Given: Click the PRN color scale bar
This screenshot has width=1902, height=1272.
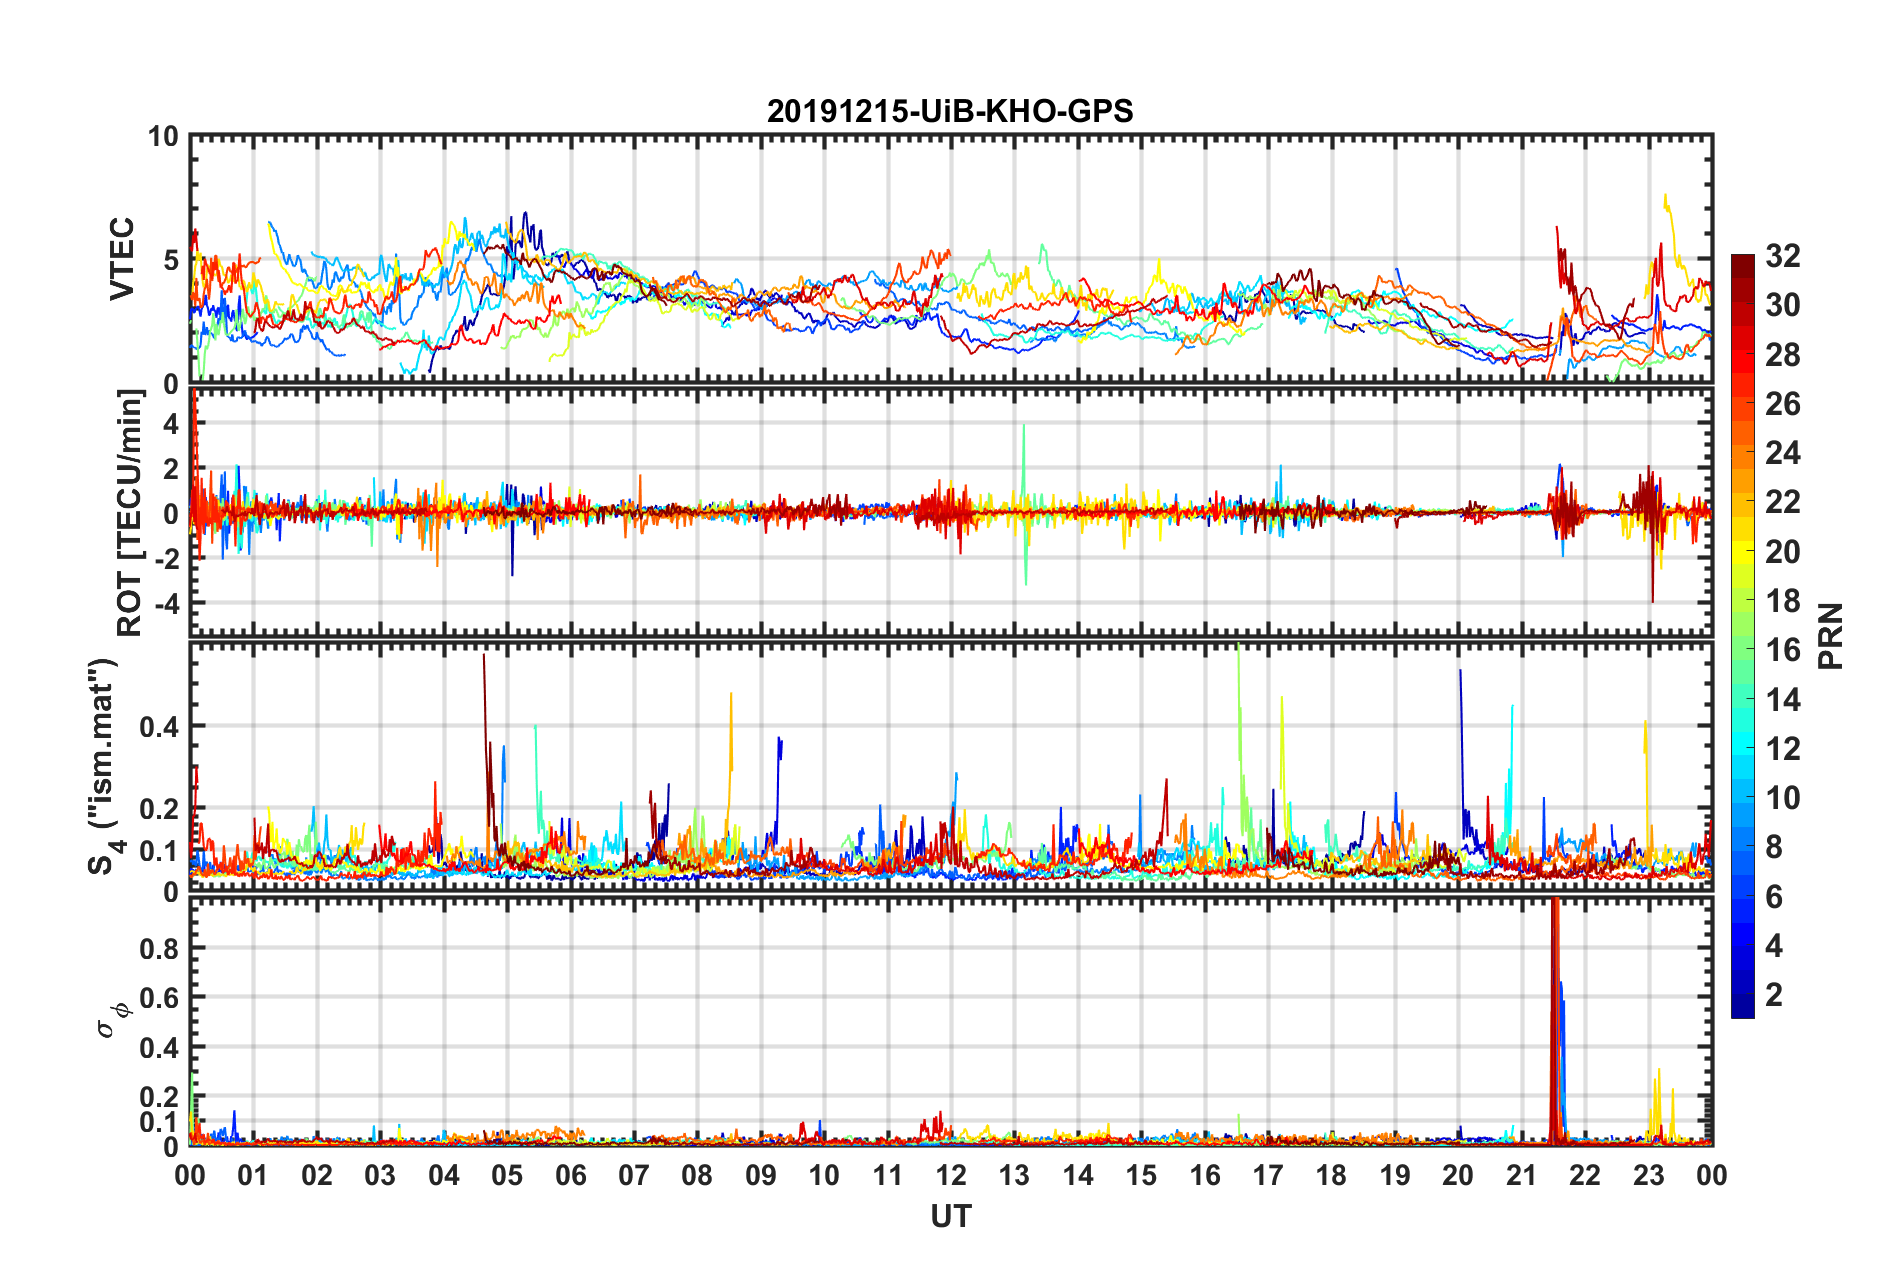Looking at the screenshot, I should coord(1742,636).
